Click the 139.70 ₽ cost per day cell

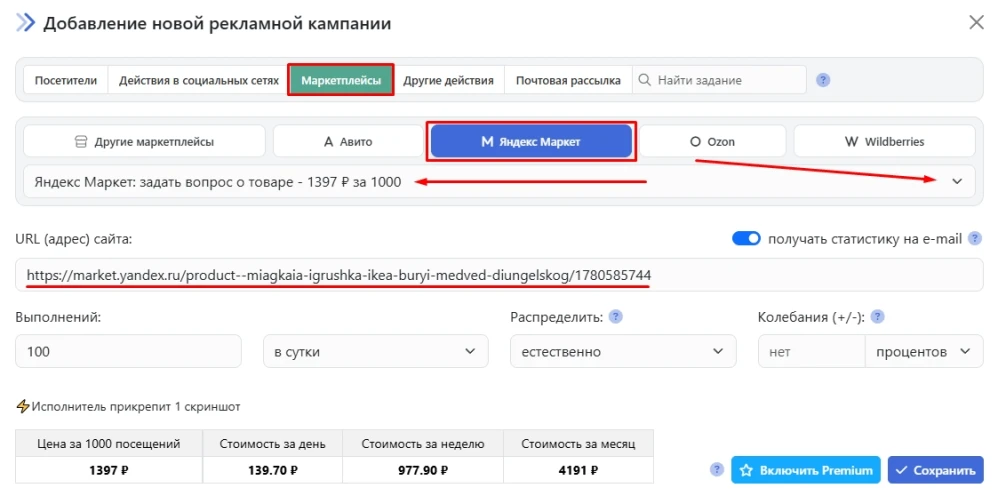coord(272,471)
